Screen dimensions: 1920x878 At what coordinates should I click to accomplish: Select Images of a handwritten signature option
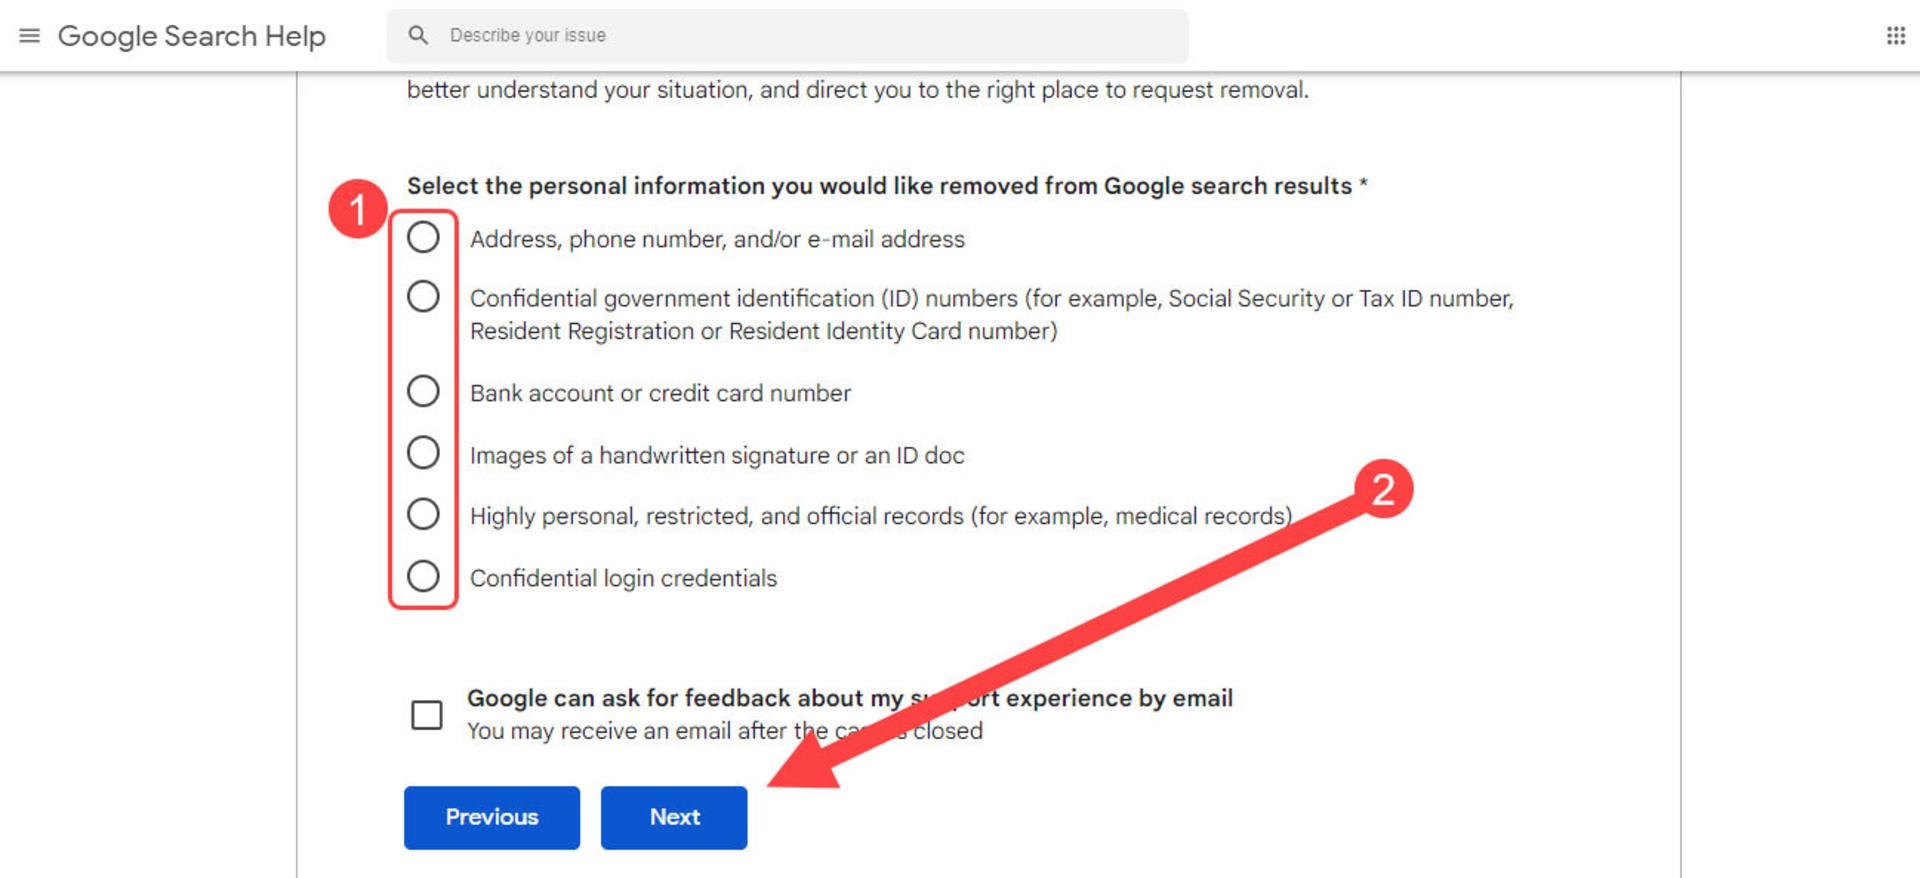pos(423,453)
